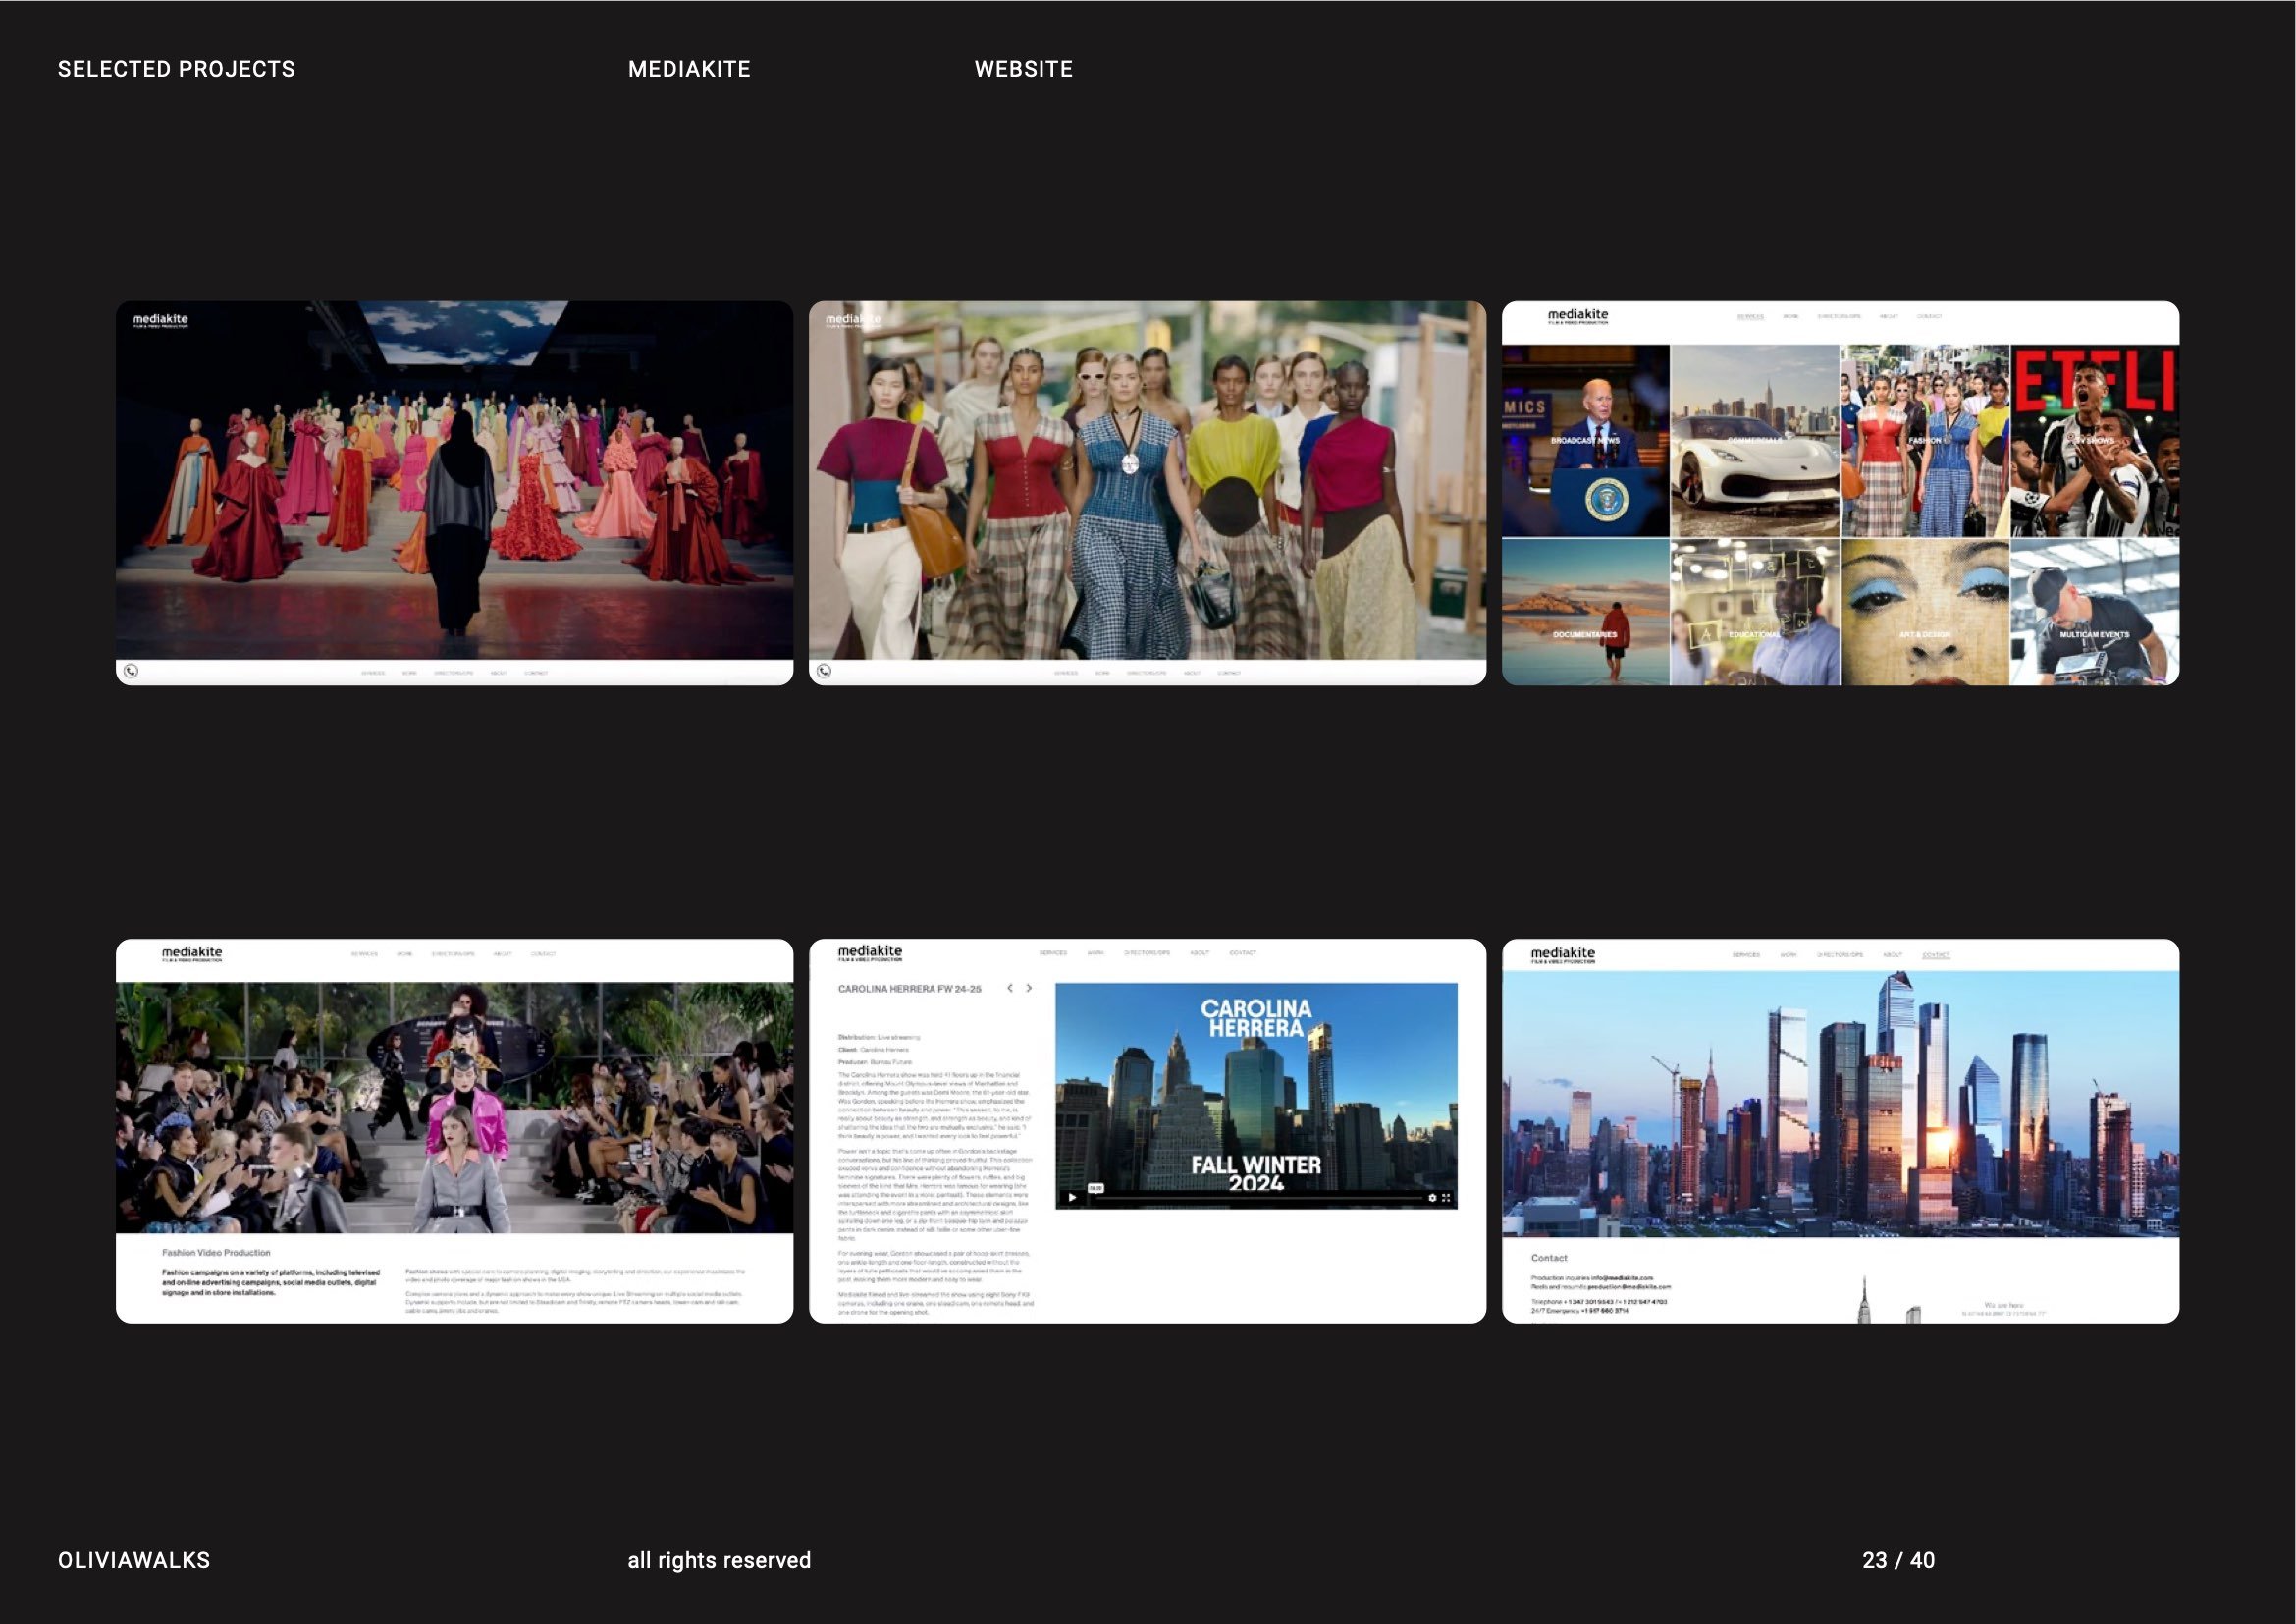This screenshot has width=2296, height=1624.
Task: Open the Commercials tile with white car
Action: point(1754,441)
